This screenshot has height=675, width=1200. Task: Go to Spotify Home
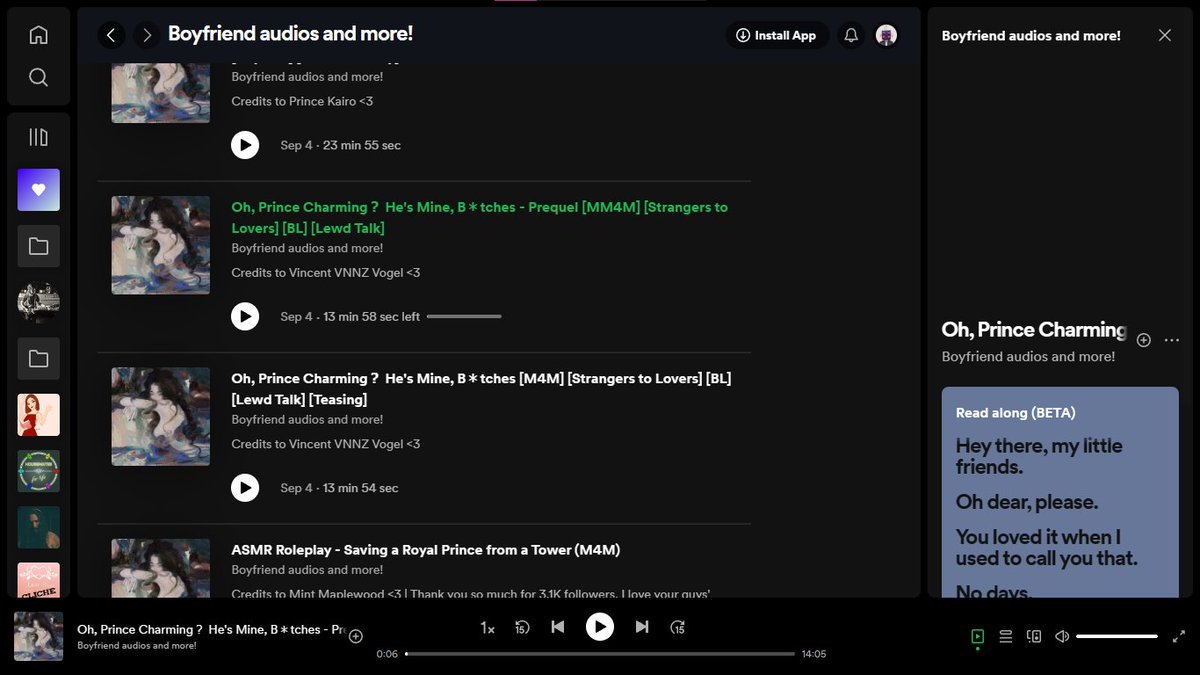[x=38, y=35]
